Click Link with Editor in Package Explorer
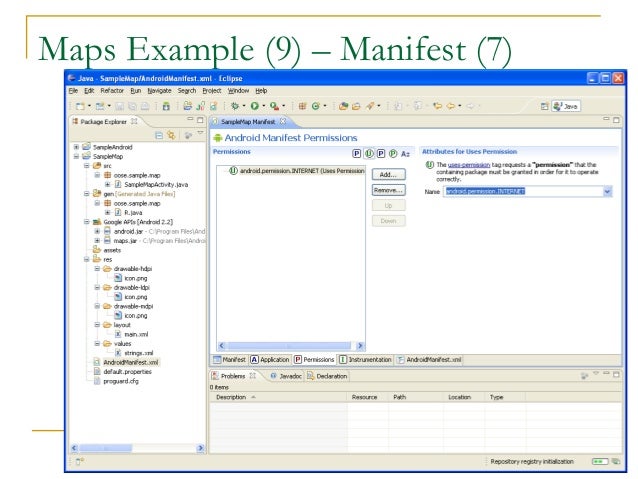This screenshot has width=638, height=479. [171, 136]
